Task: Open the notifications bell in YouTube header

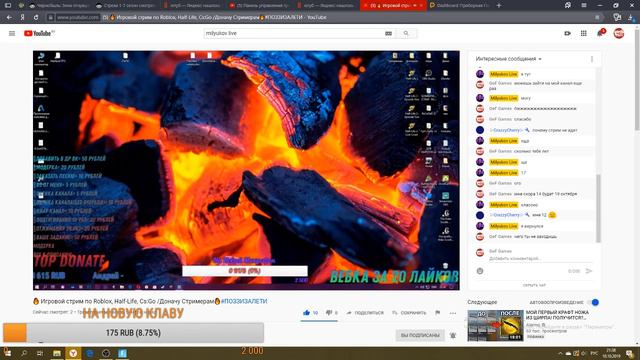Action: point(600,33)
